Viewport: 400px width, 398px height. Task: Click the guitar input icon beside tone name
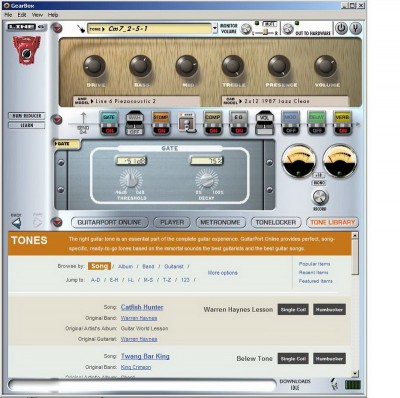(x=81, y=29)
